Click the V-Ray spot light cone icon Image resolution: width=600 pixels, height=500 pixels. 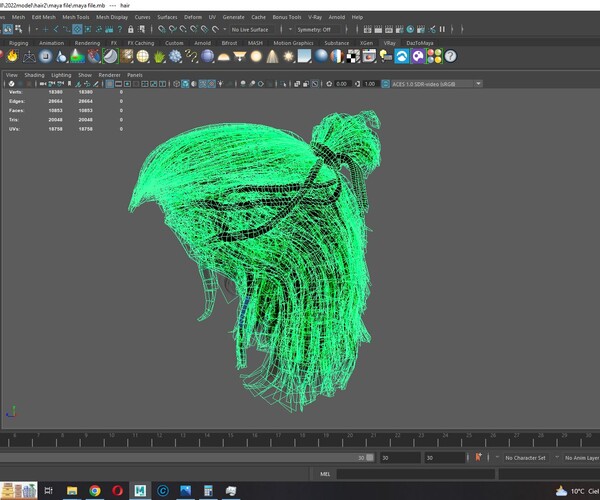click(x=272, y=56)
